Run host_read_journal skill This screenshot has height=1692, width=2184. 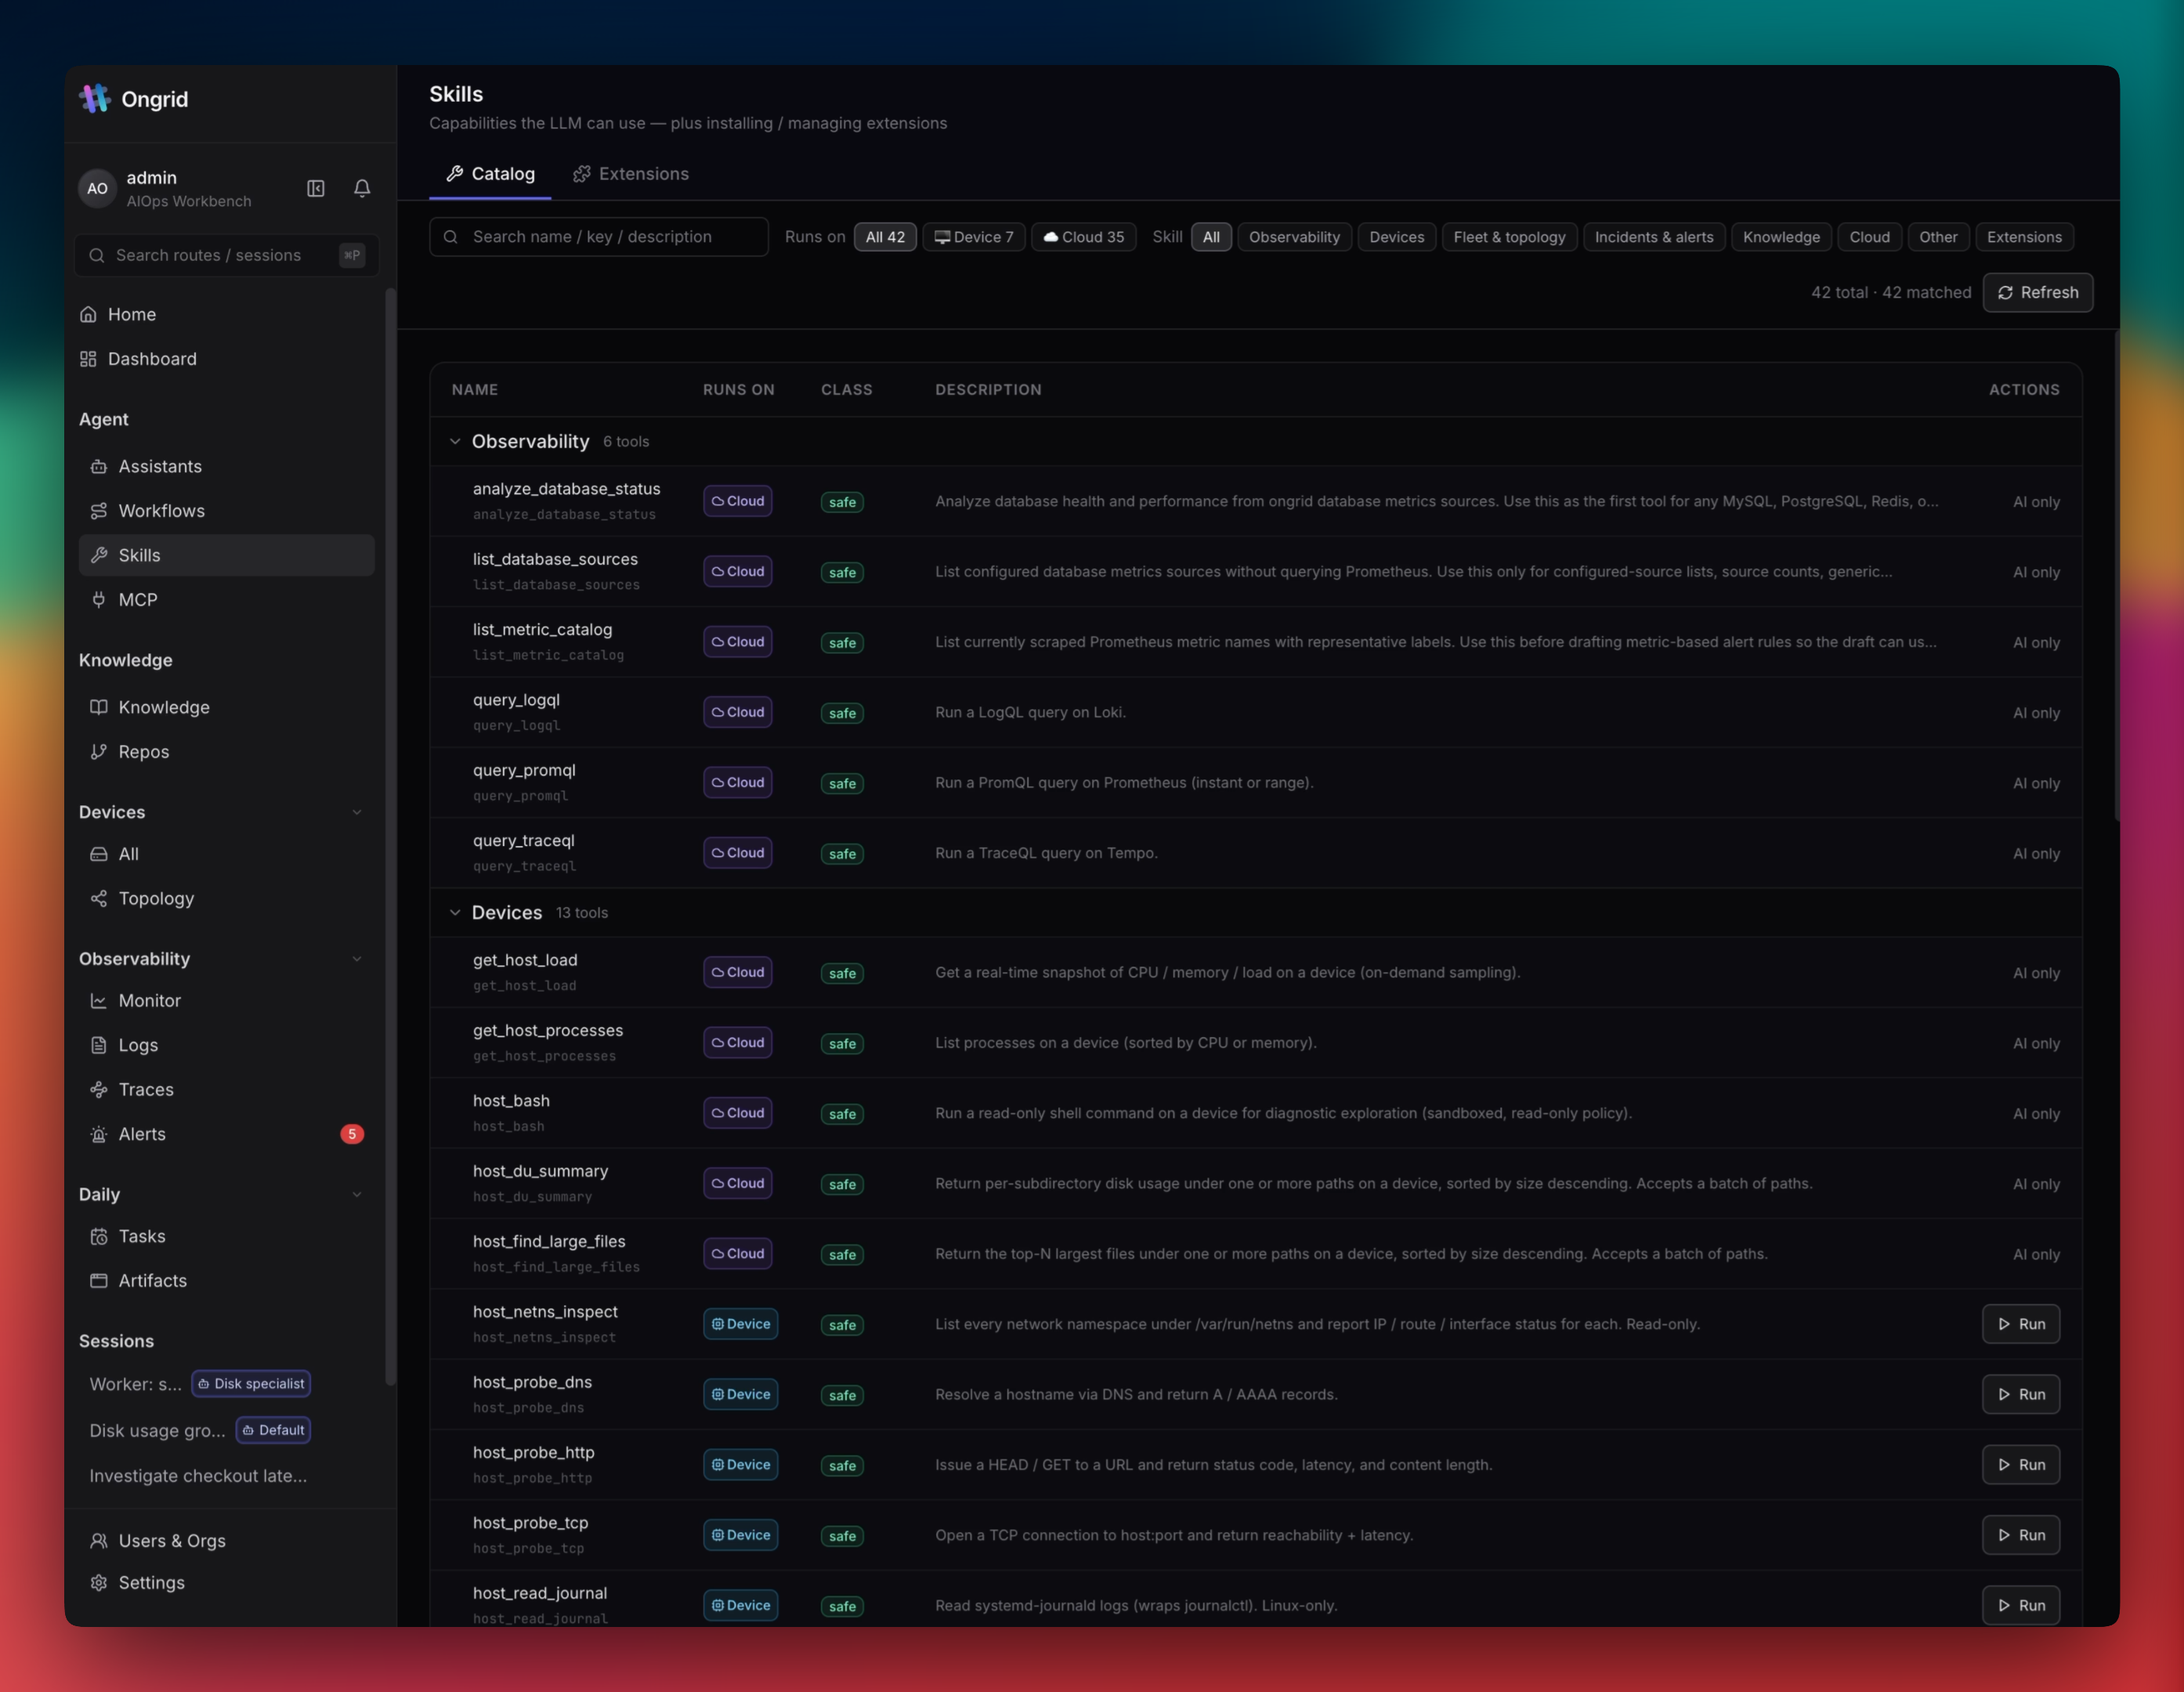[2020, 1605]
